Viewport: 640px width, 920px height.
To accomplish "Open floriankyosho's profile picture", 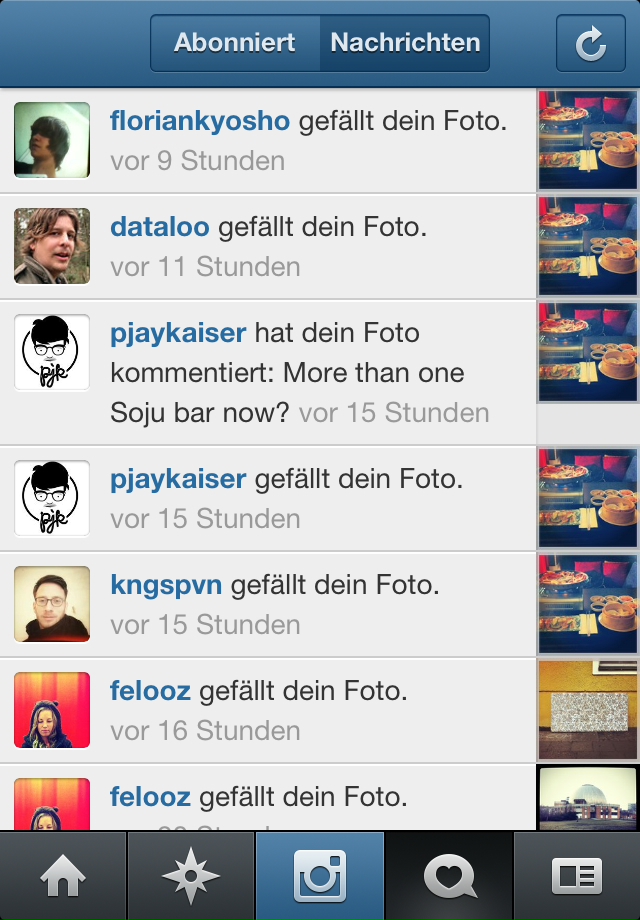I will (x=52, y=140).
